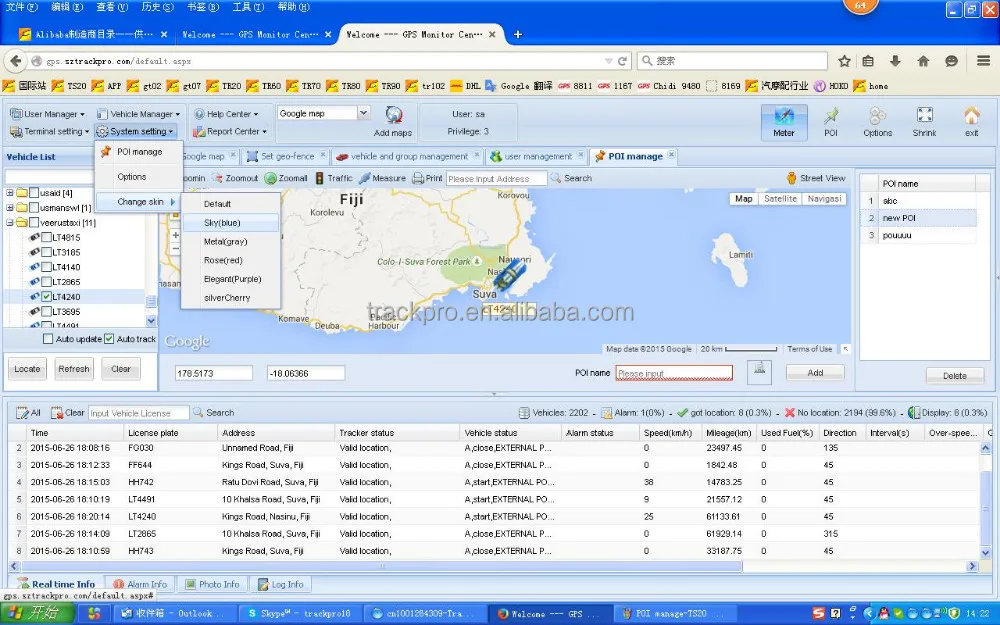This screenshot has width=1000, height=625.
Task: Click the POI name input field
Action: click(x=674, y=373)
